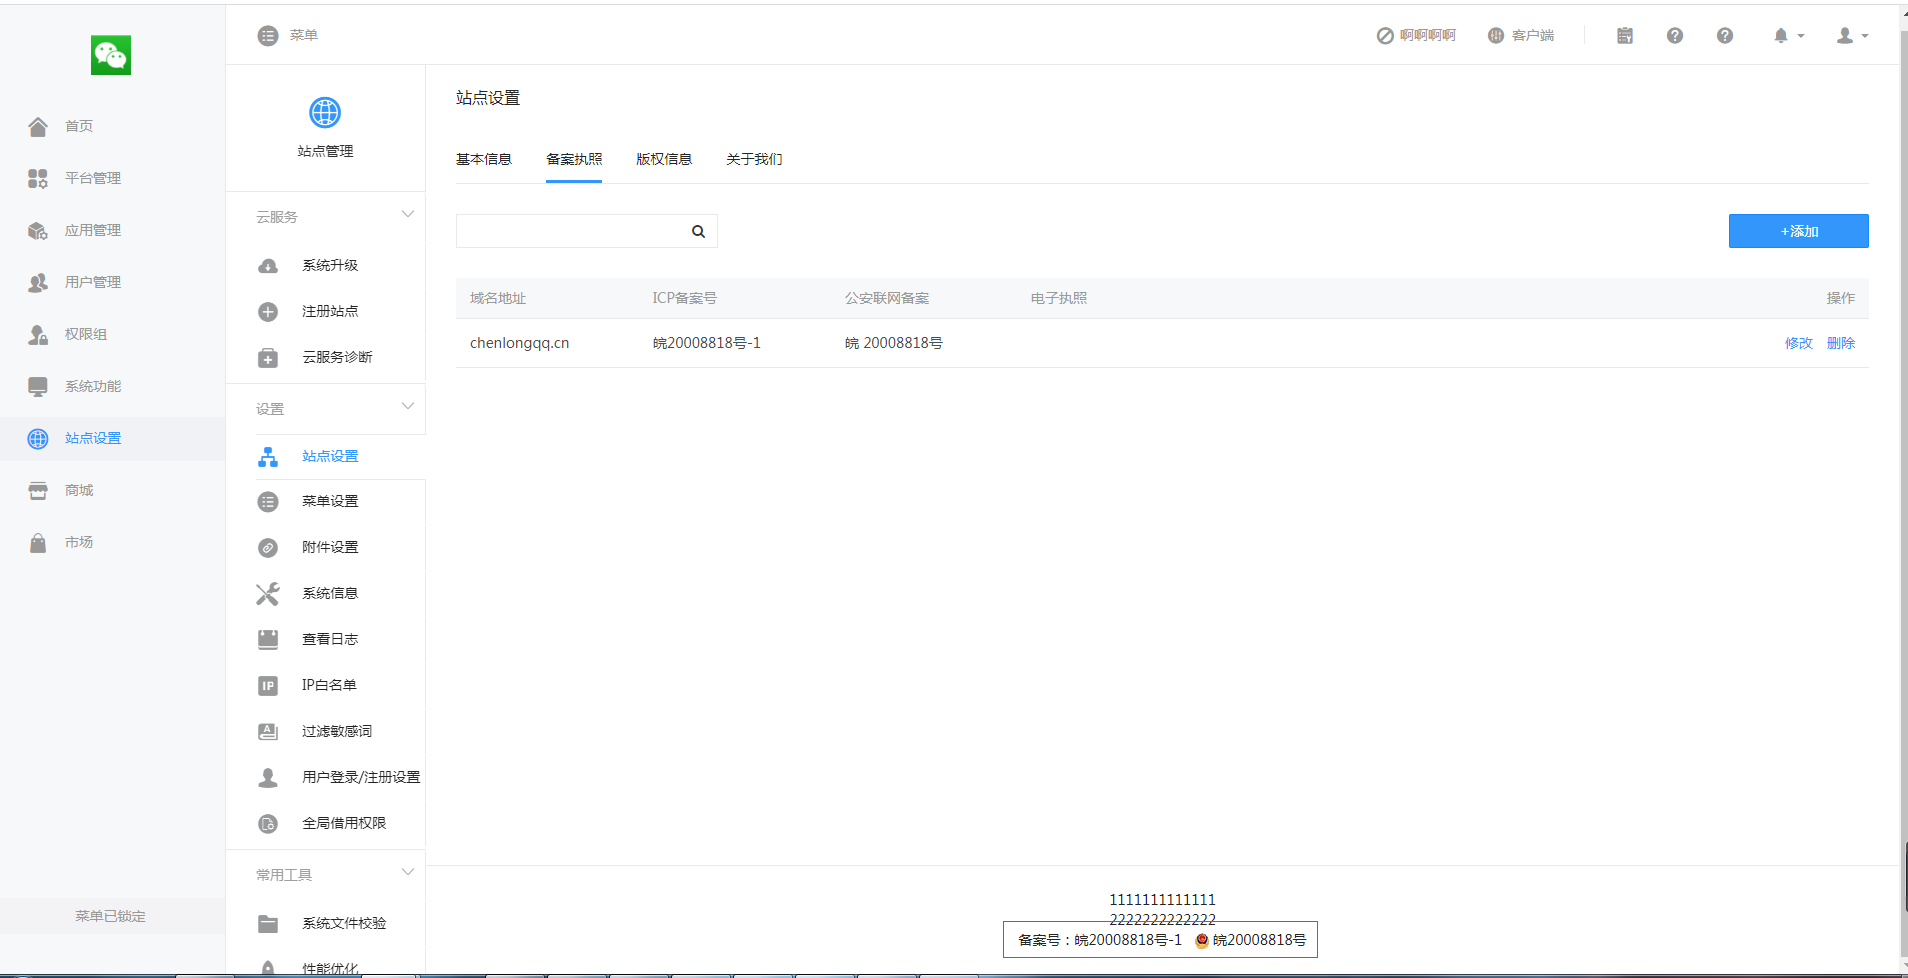Switch to the 基本信息 tab
1908x978 pixels.
point(484,159)
